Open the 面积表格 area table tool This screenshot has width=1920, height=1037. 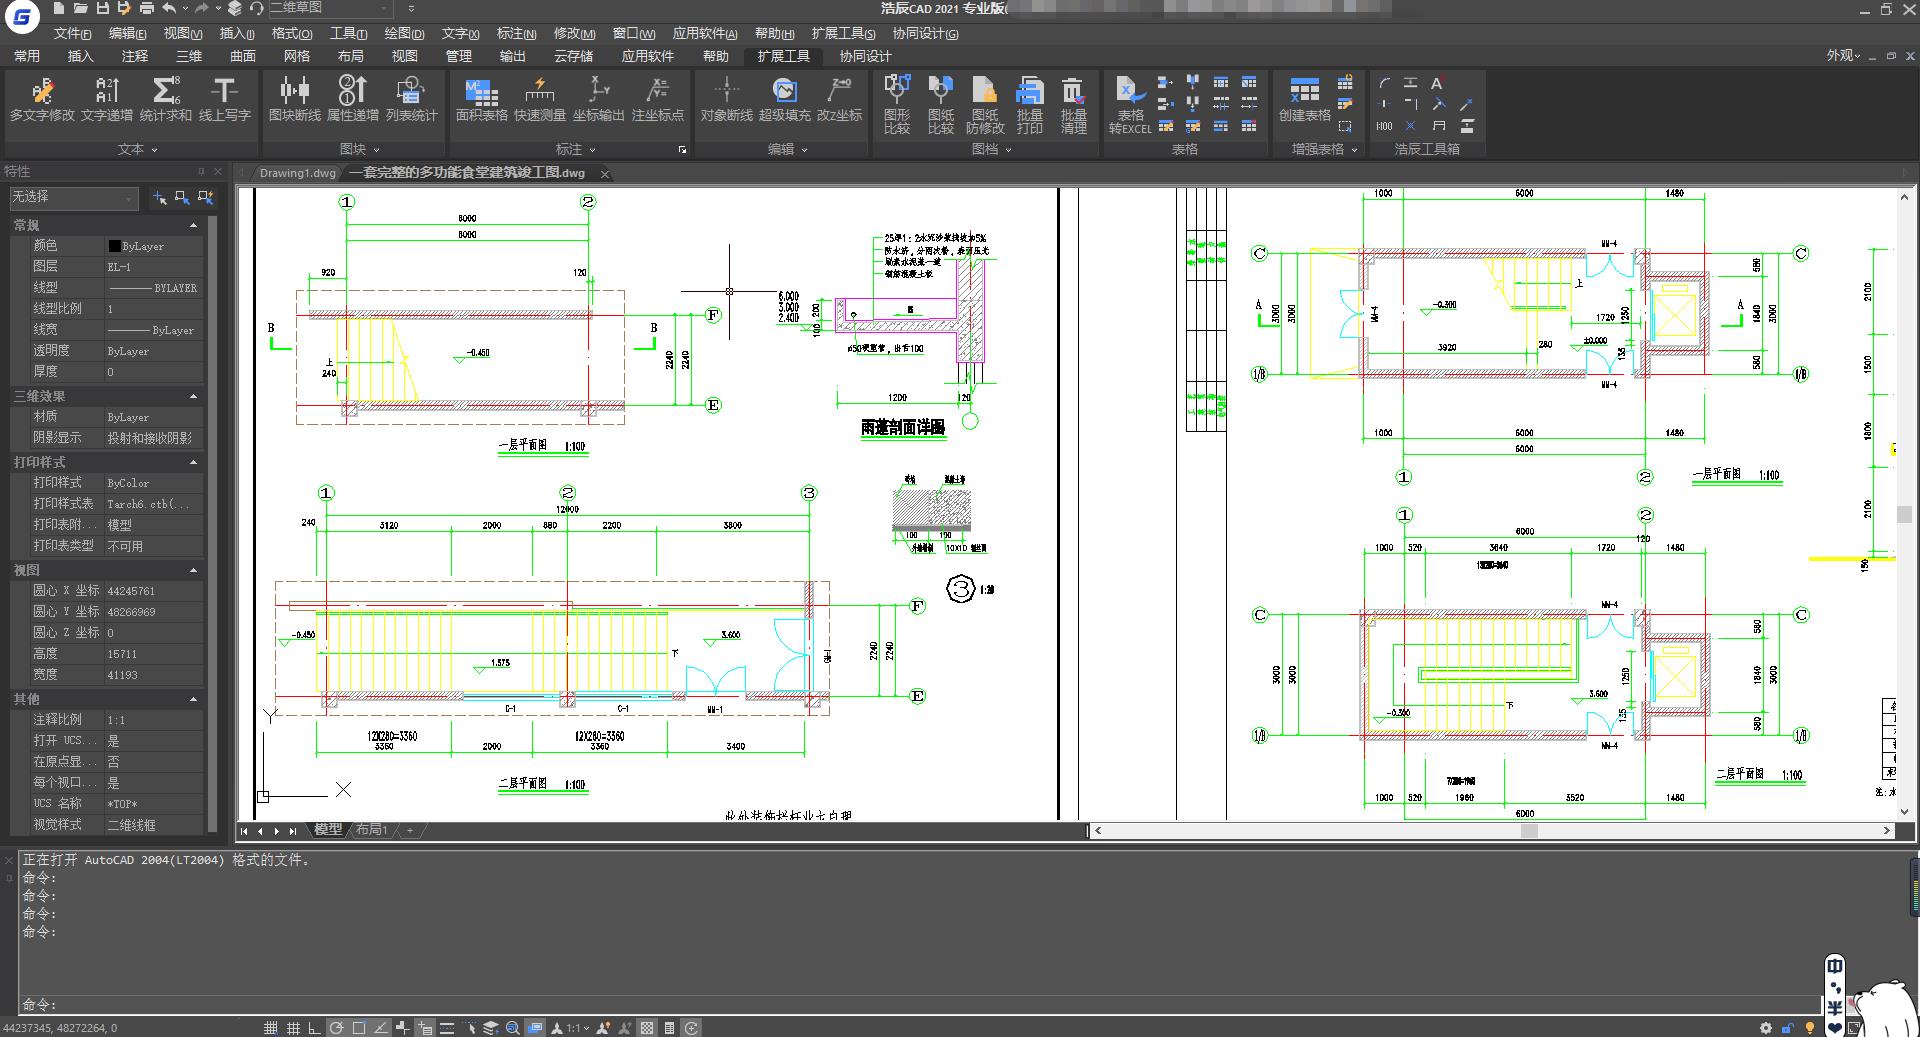[x=481, y=99]
